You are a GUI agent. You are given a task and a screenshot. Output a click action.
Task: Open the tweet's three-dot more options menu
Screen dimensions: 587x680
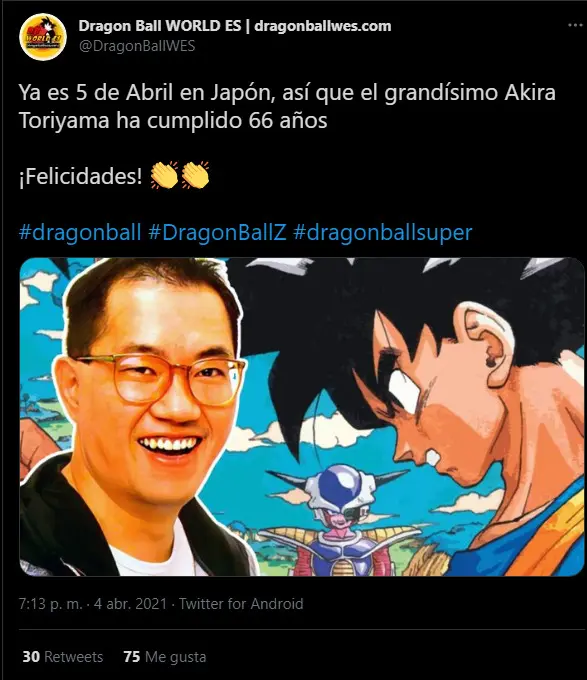(575, 25)
